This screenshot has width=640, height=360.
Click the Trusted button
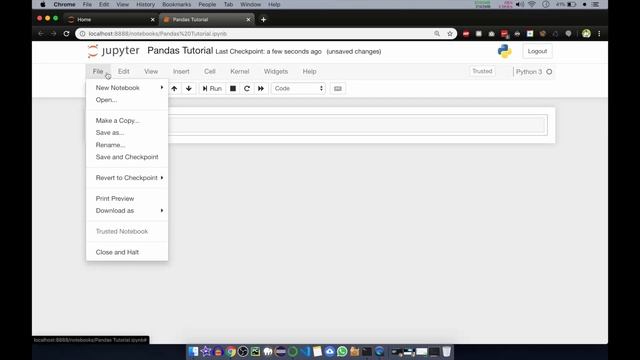[x=482, y=71]
